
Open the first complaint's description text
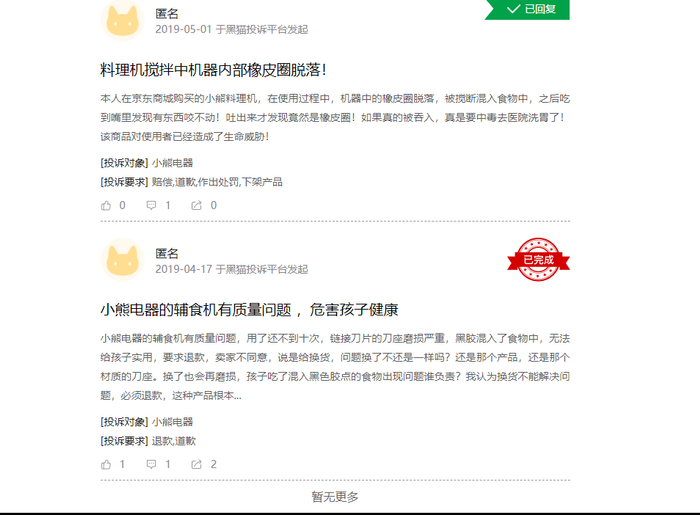tap(335, 117)
